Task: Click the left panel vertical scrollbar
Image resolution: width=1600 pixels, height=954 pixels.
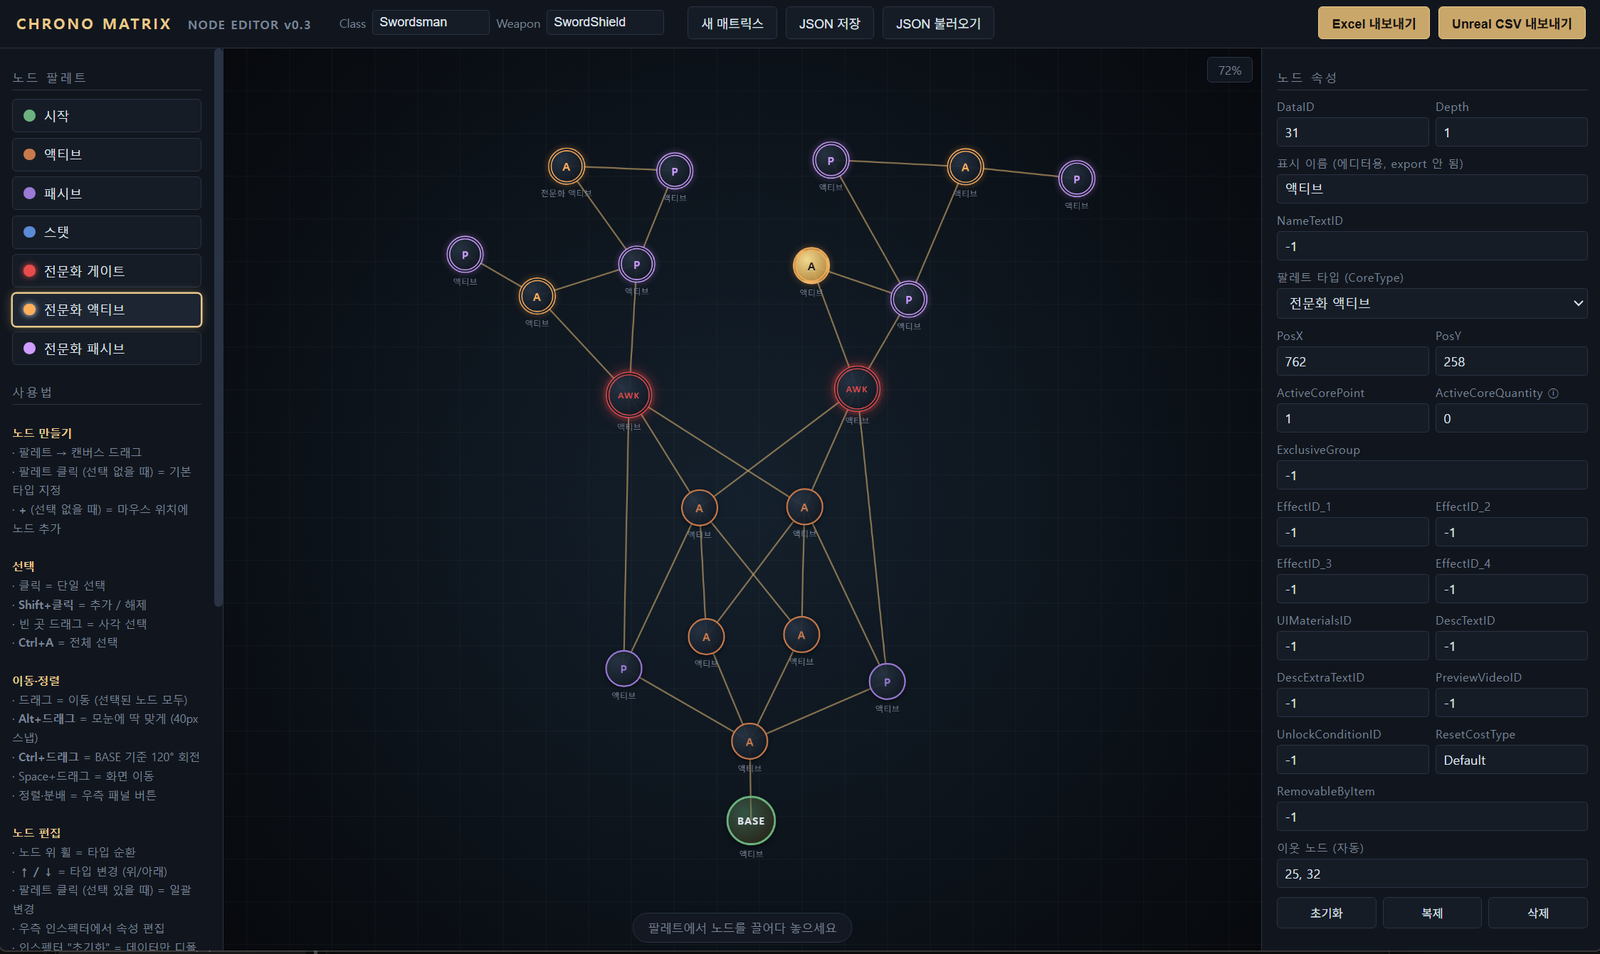Action: pos(218,327)
